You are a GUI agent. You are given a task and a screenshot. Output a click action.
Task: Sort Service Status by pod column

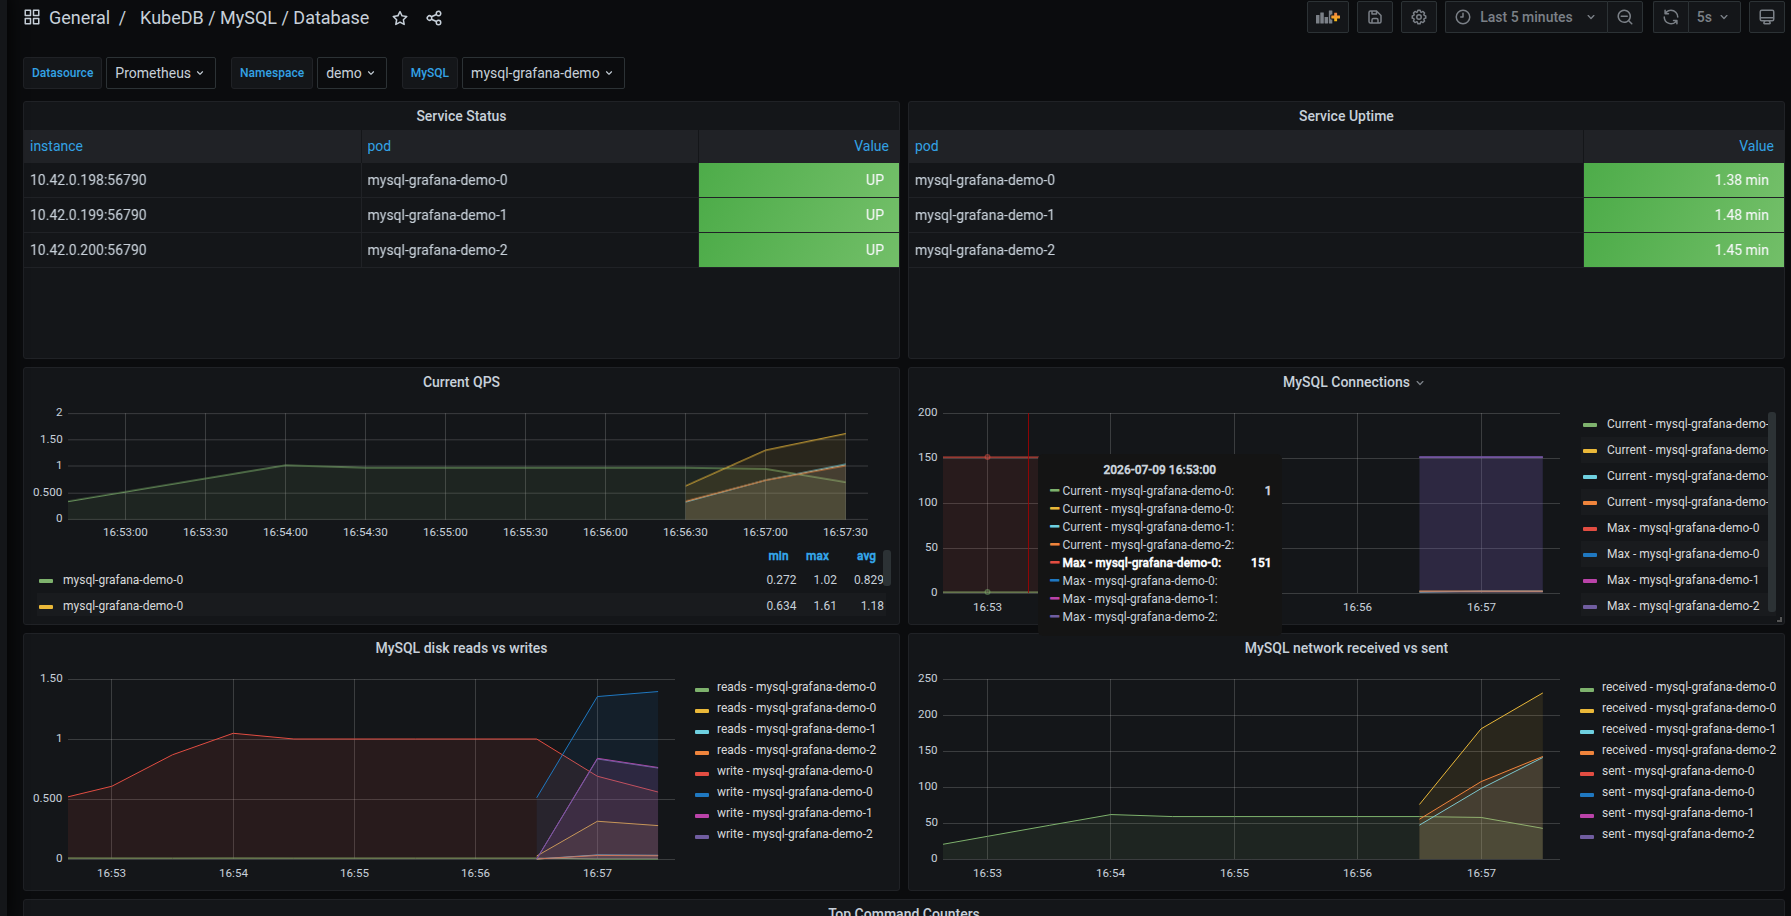[379, 146]
